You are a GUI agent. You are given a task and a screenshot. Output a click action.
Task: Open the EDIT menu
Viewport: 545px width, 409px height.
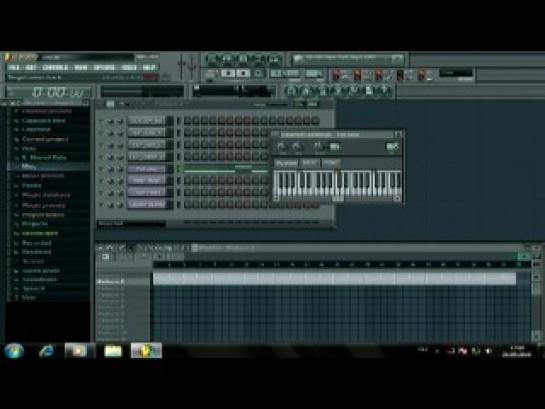point(31,67)
